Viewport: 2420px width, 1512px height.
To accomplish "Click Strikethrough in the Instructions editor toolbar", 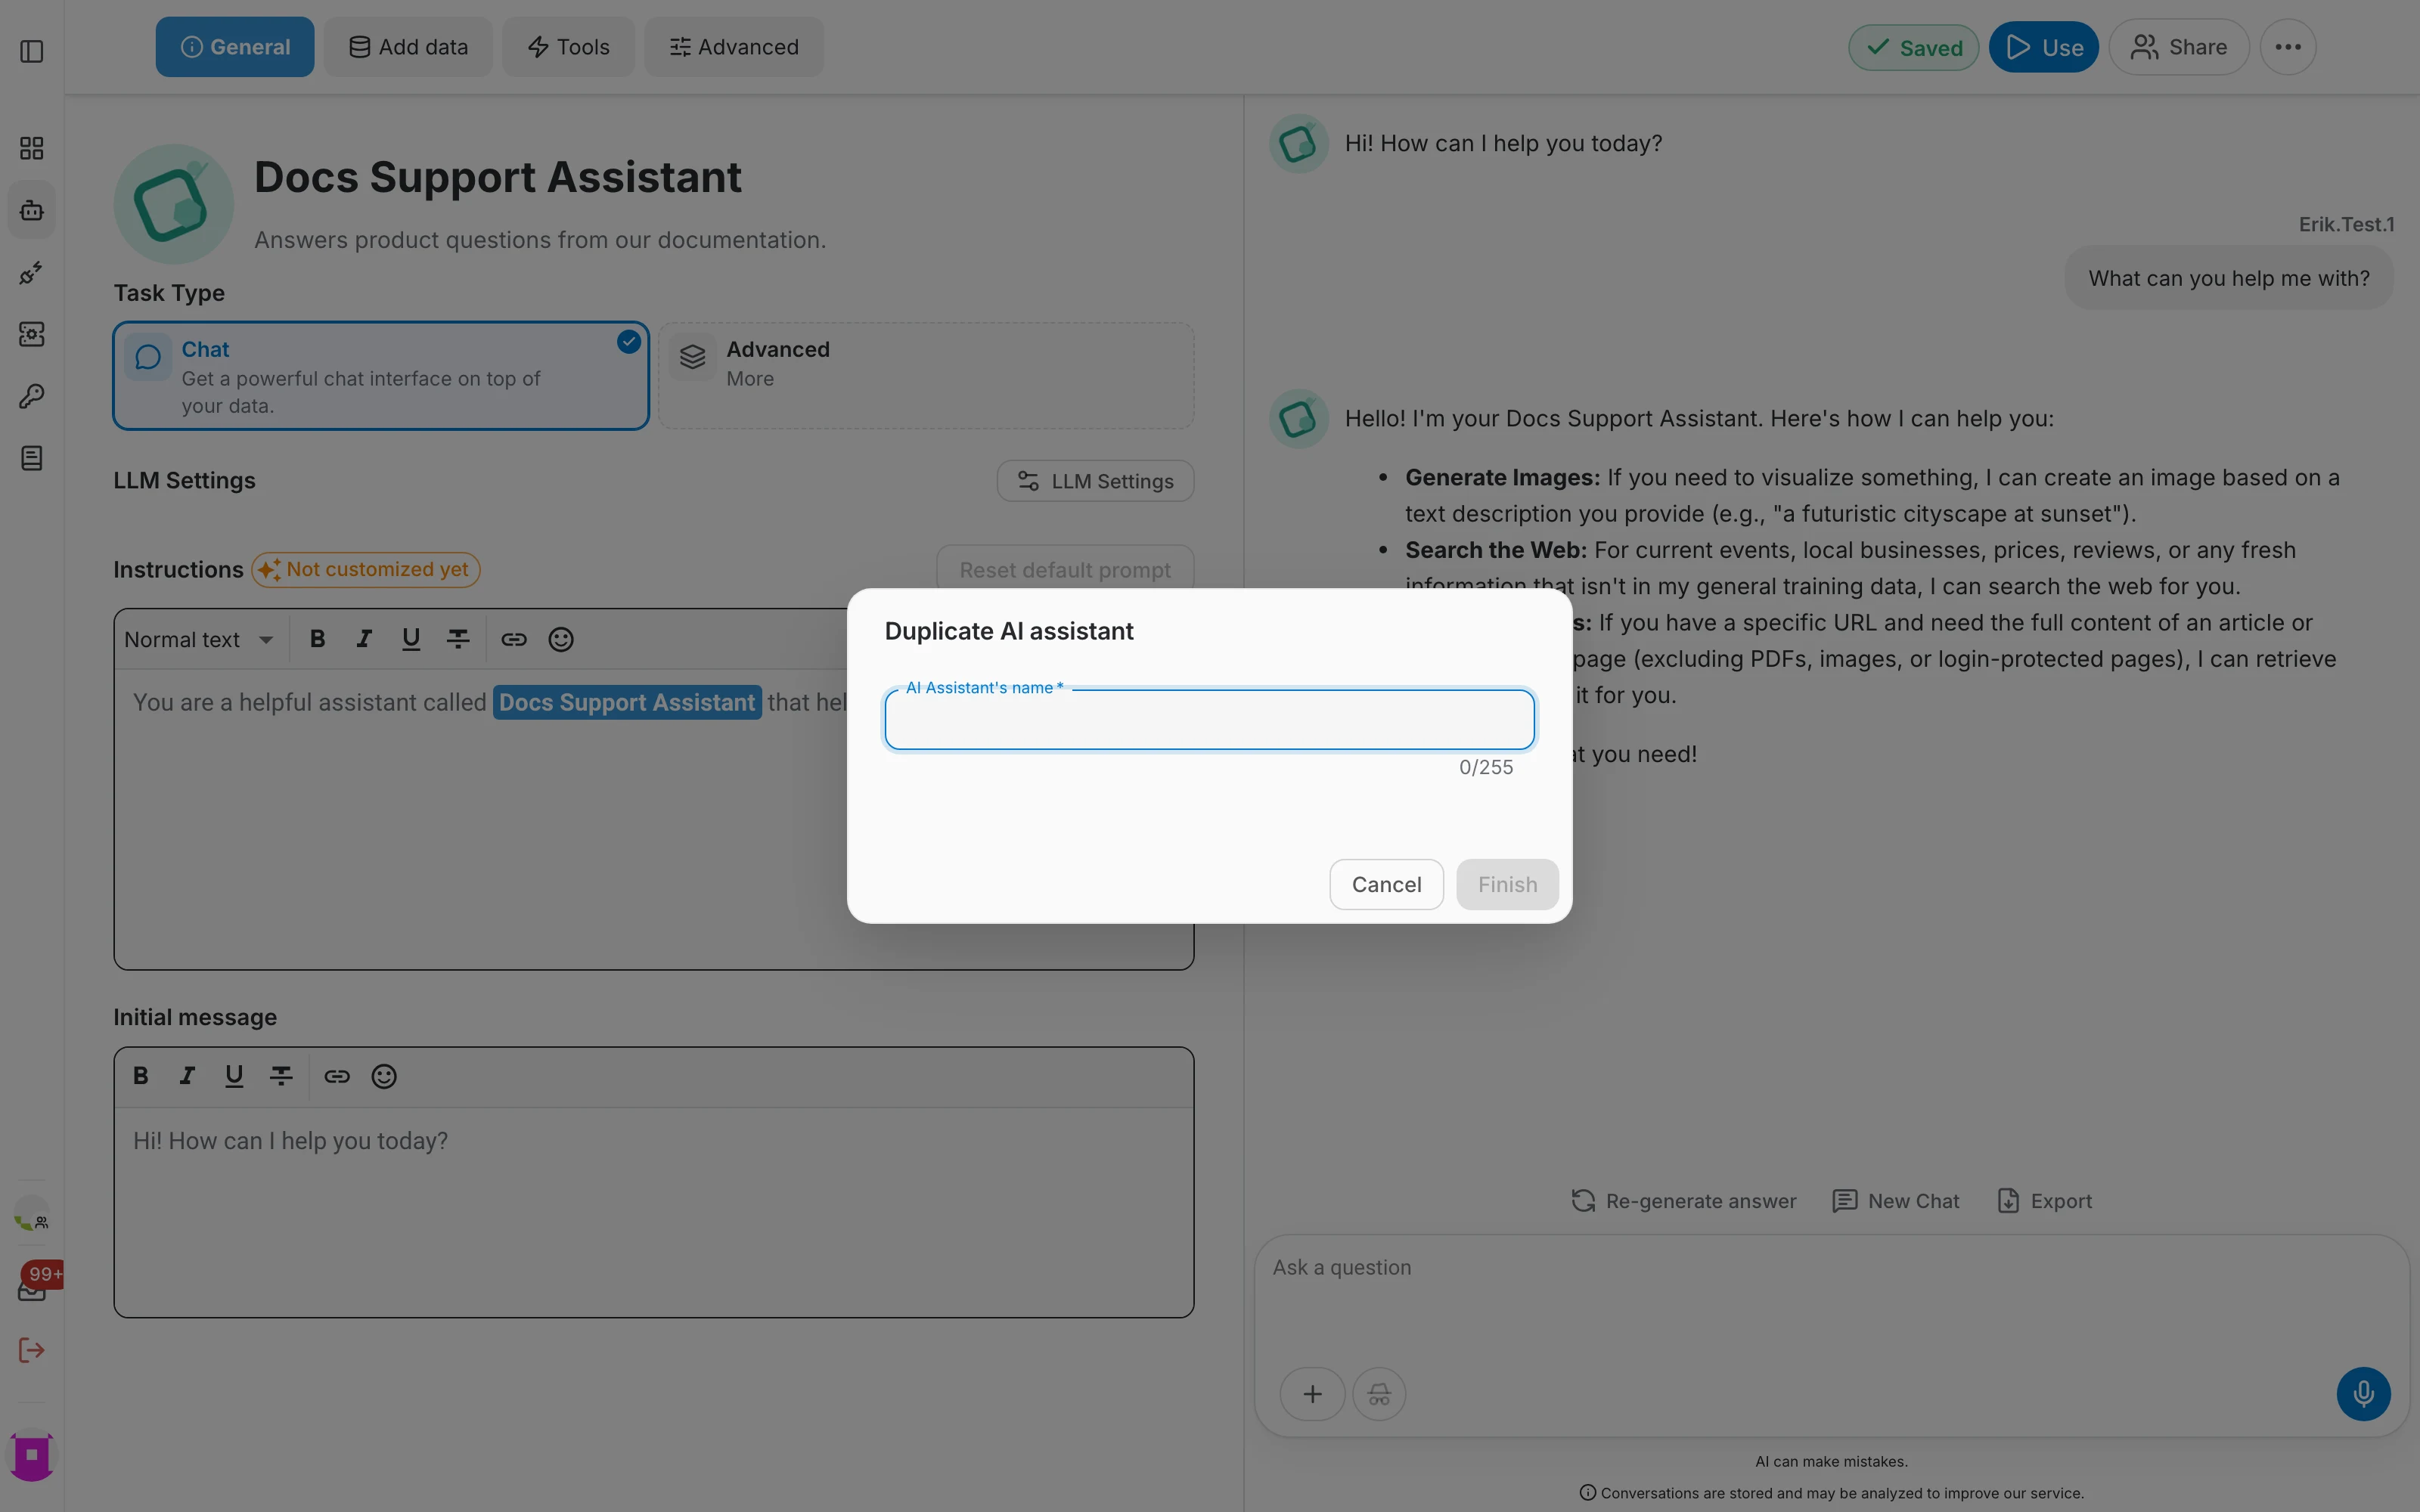I will coord(458,639).
